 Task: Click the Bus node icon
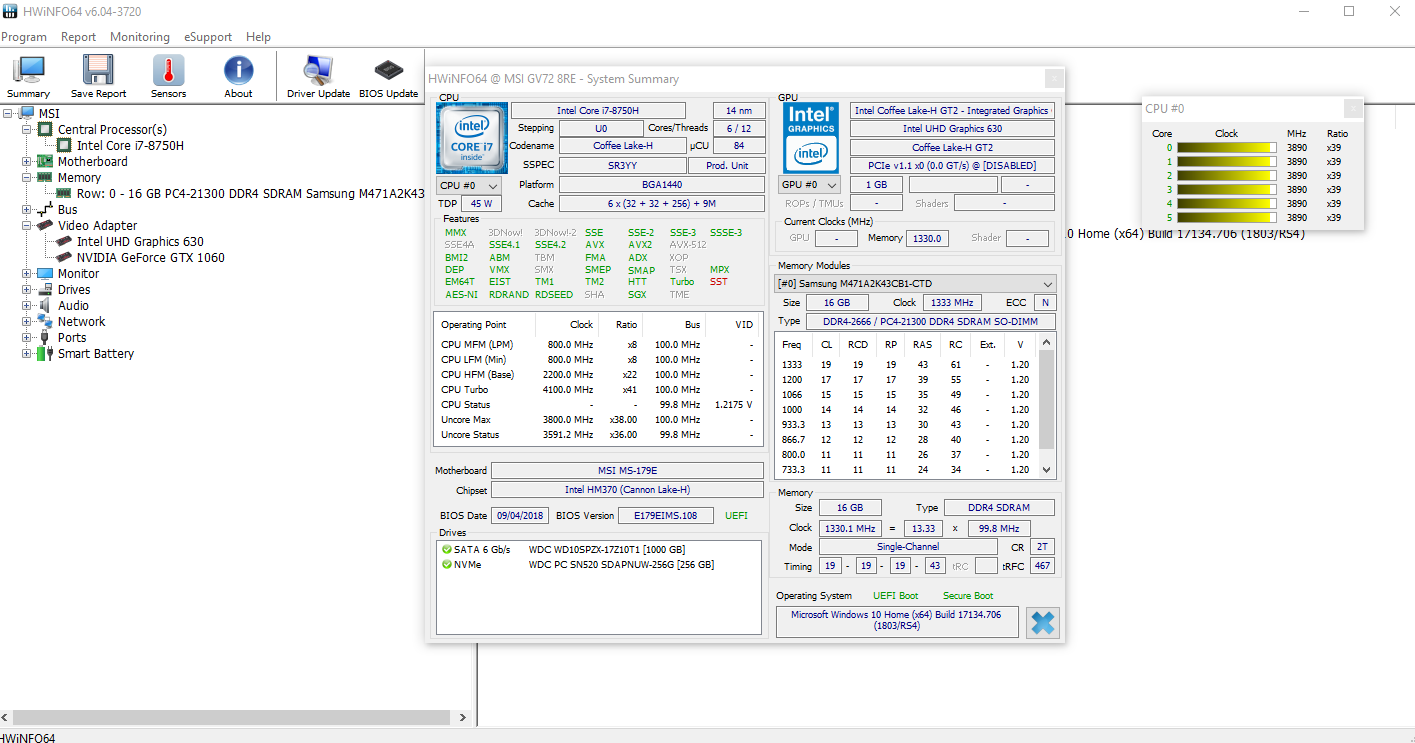[44, 209]
